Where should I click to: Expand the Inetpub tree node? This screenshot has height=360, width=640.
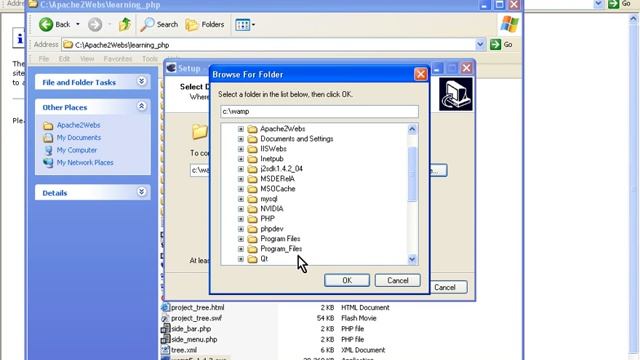click(x=241, y=159)
